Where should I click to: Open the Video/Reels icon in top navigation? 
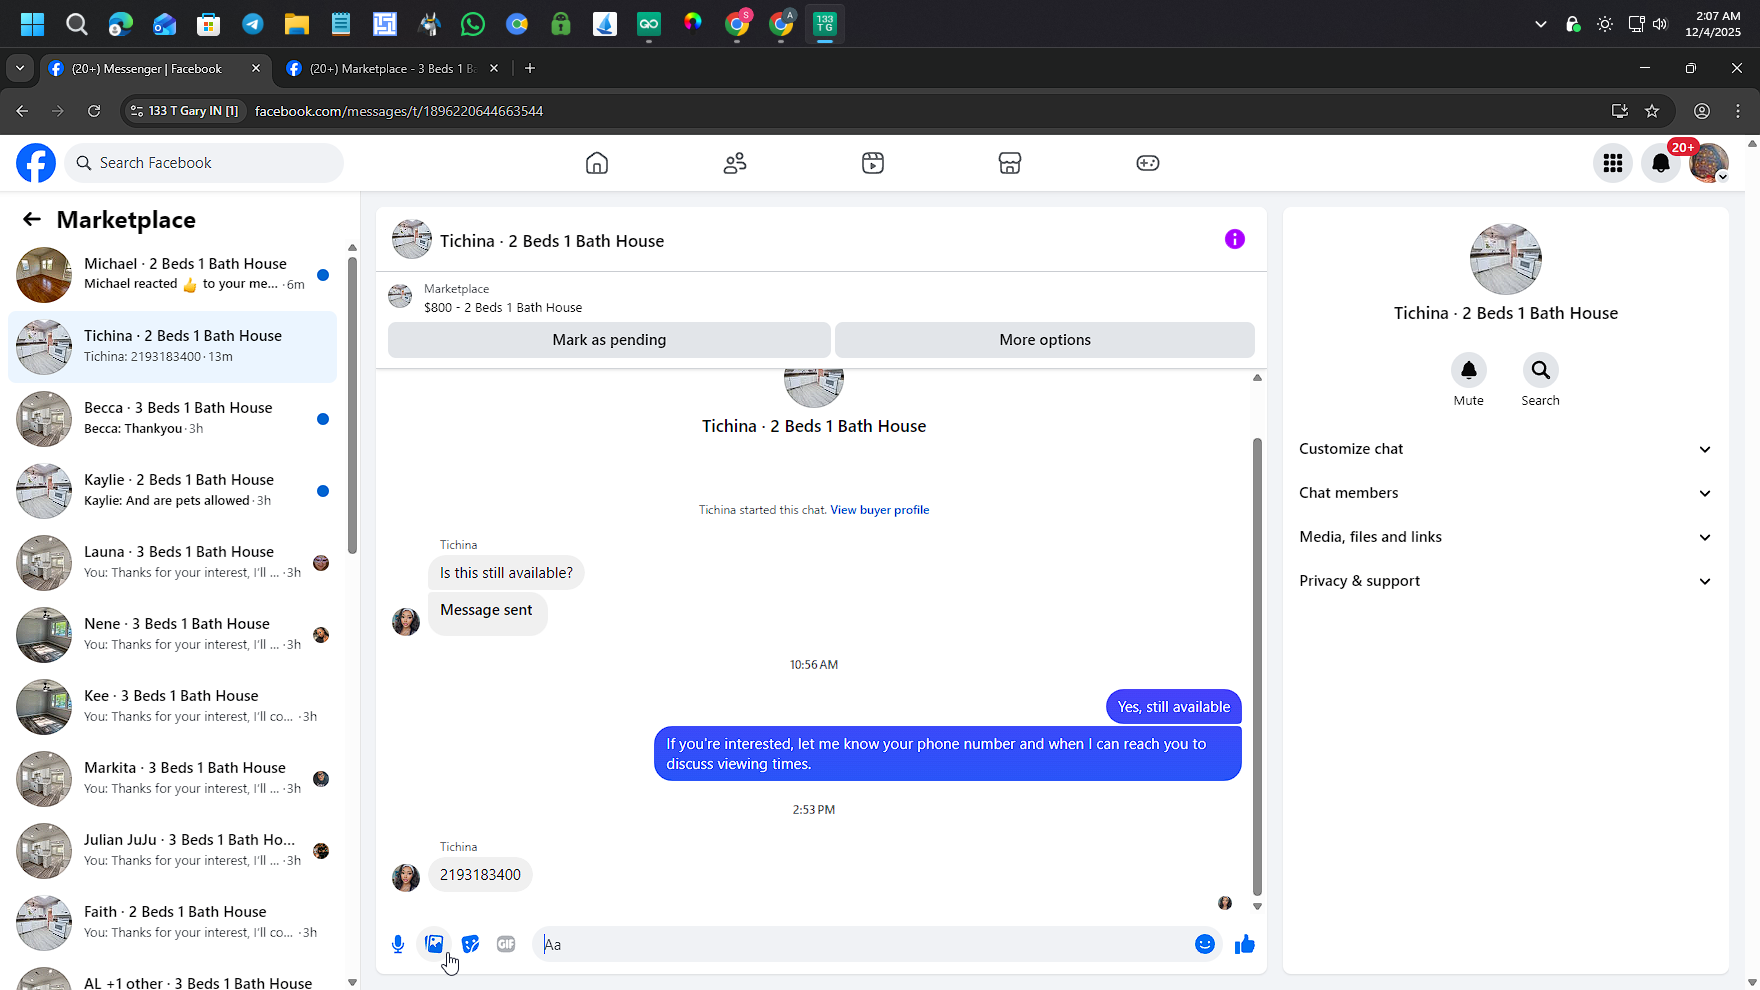coord(873,163)
